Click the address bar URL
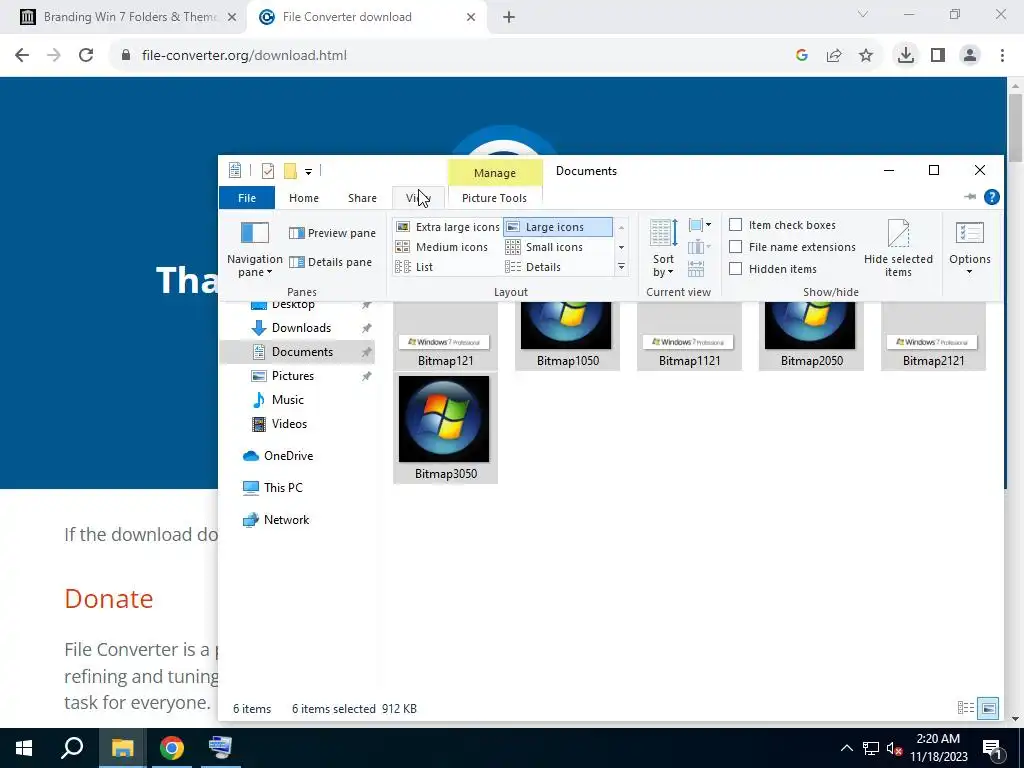 click(x=244, y=56)
